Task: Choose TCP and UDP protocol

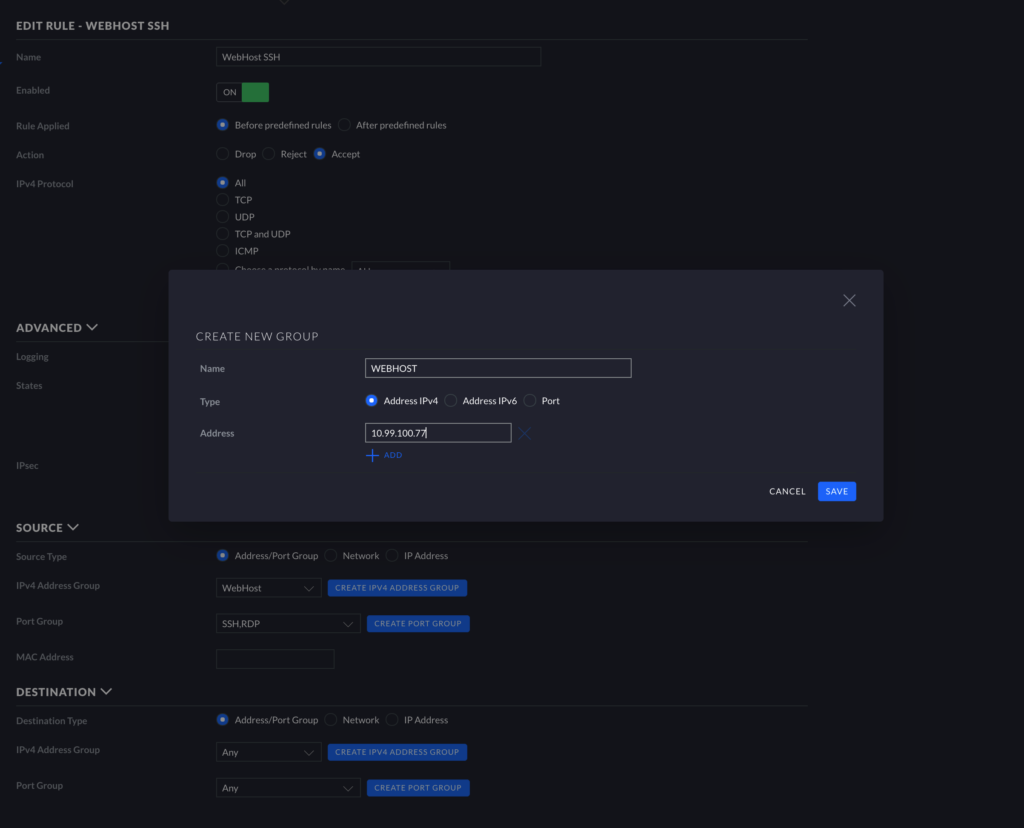Action: point(223,234)
